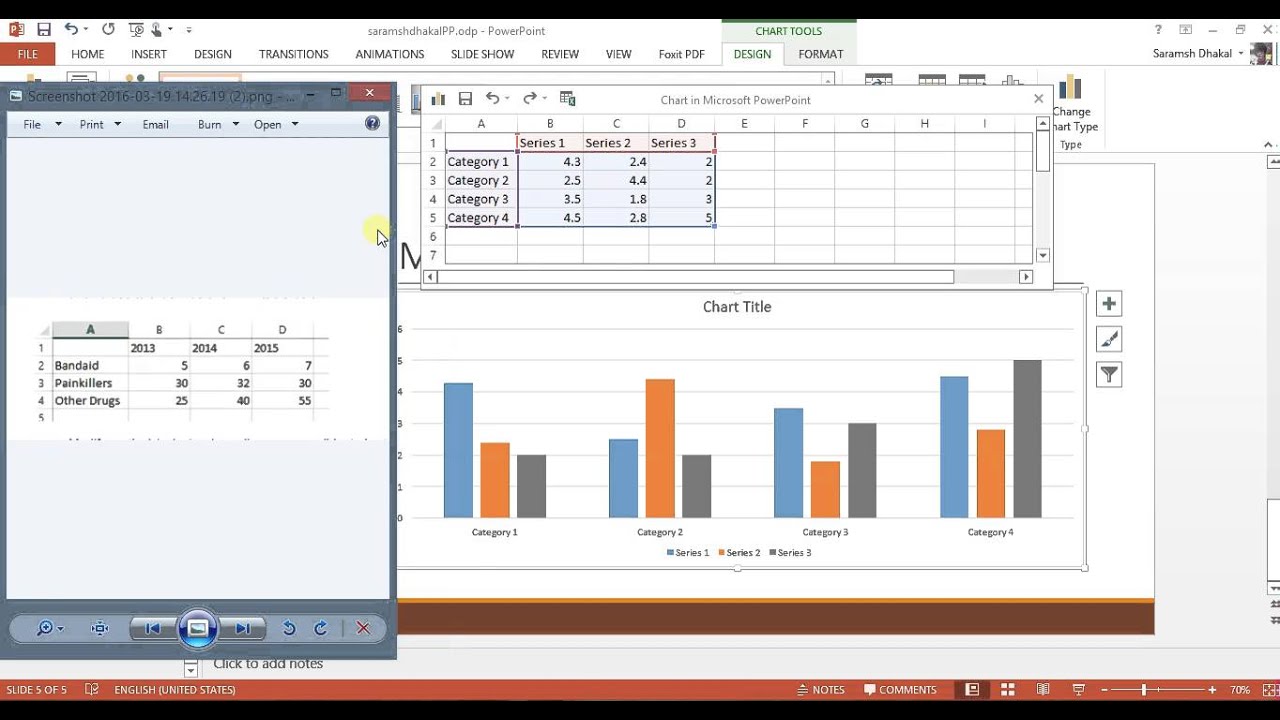
Task: Open chart styles paintbrush button
Action: pyautogui.click(x=1109, y=340)
